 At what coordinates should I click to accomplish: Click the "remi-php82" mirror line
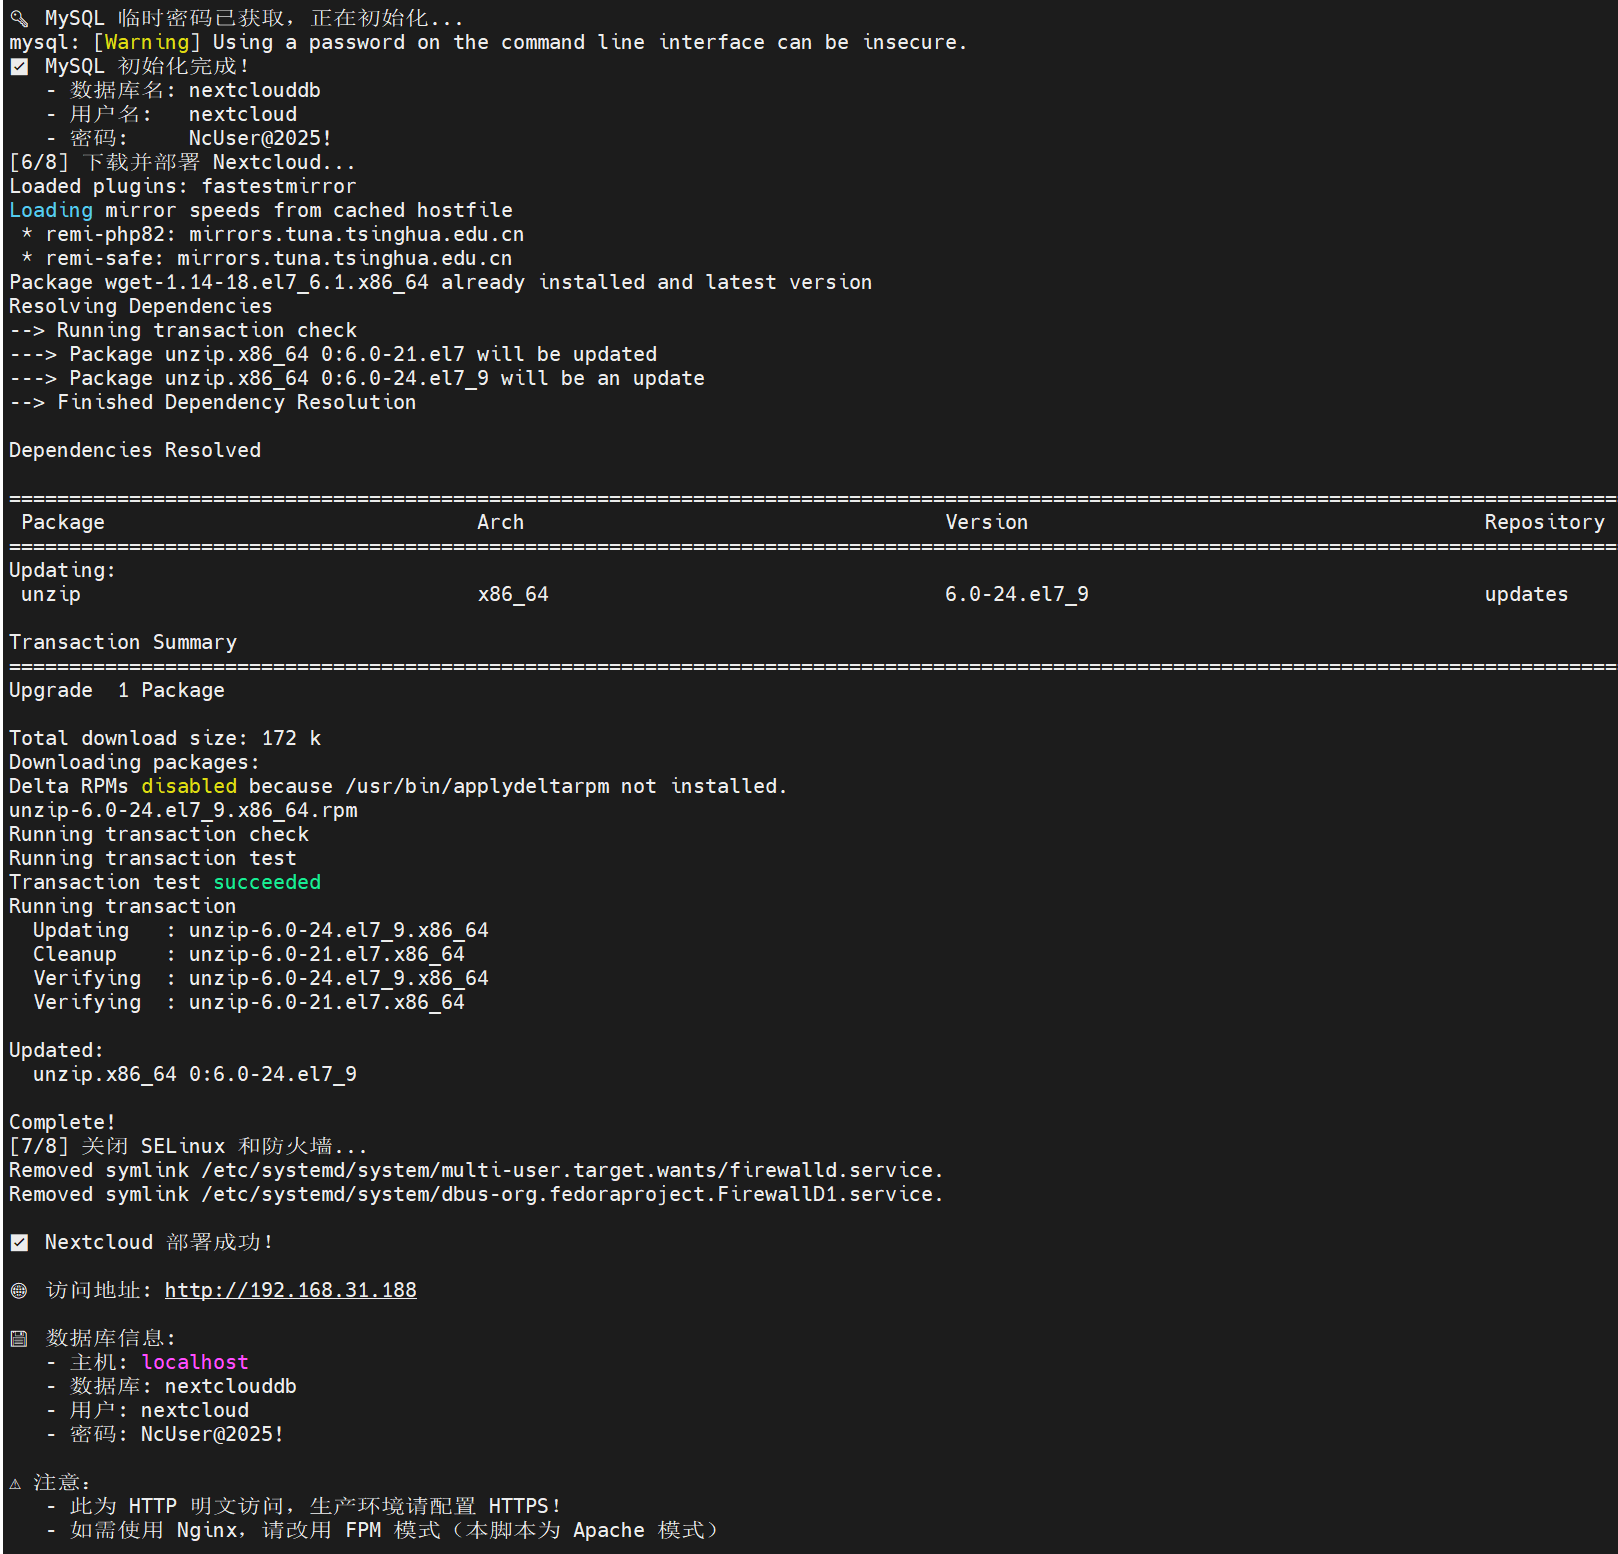coord(273,234)
